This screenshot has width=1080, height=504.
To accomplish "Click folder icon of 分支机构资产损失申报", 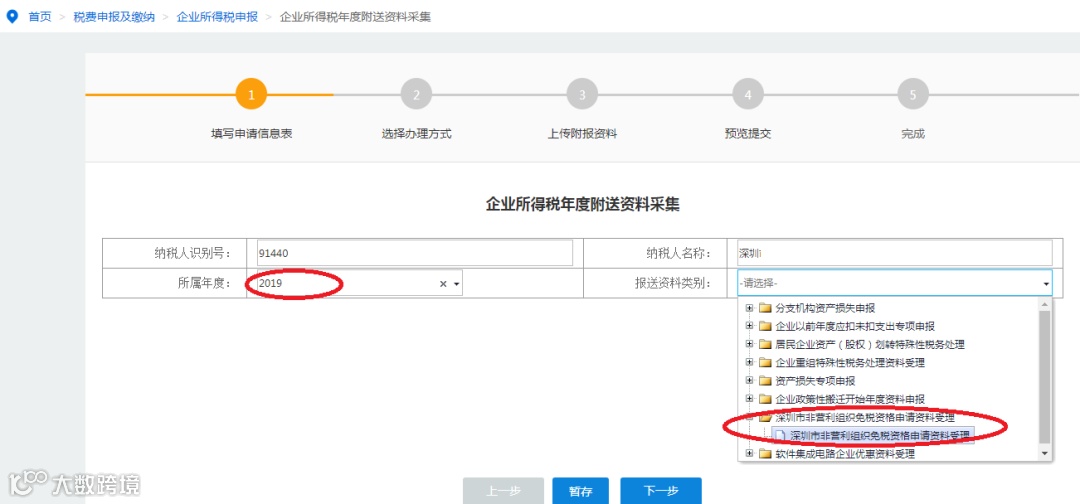I will tap(765, 308).
